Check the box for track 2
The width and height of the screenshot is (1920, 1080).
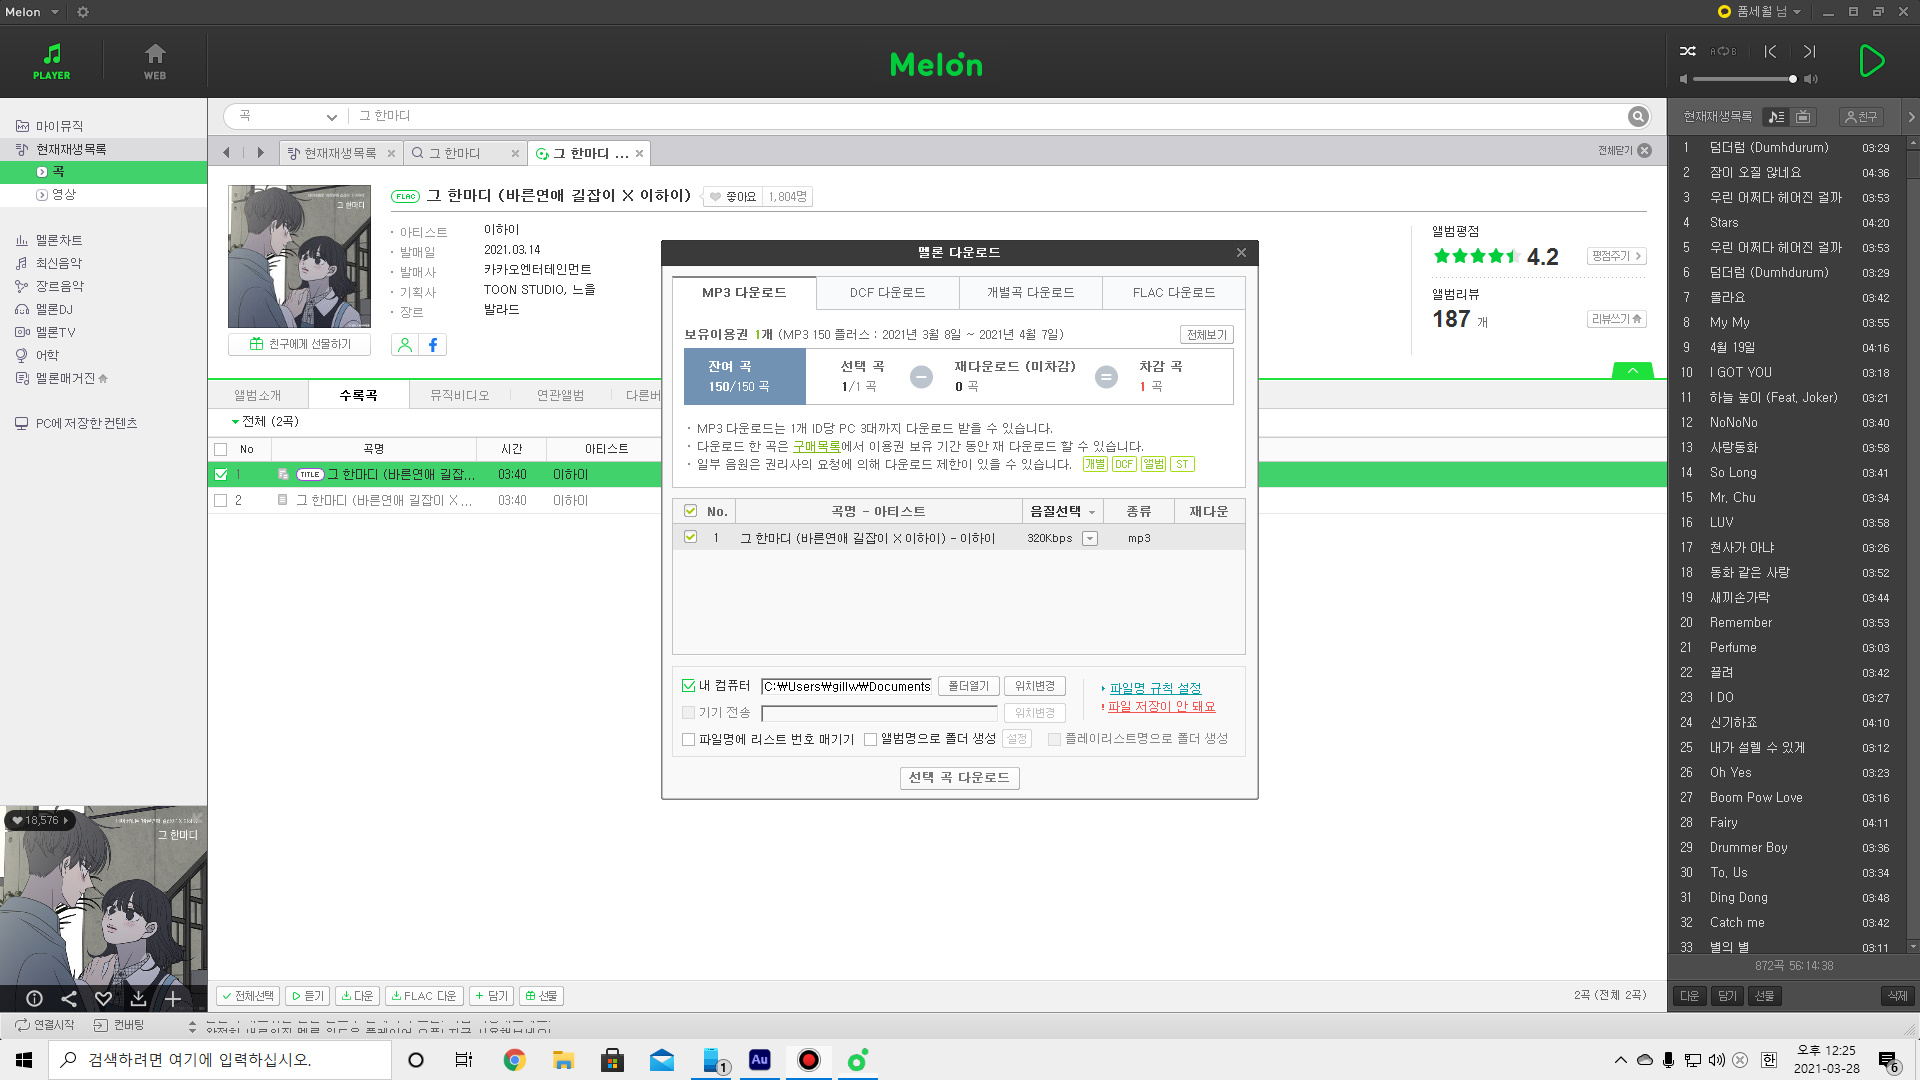pos(221,500)
